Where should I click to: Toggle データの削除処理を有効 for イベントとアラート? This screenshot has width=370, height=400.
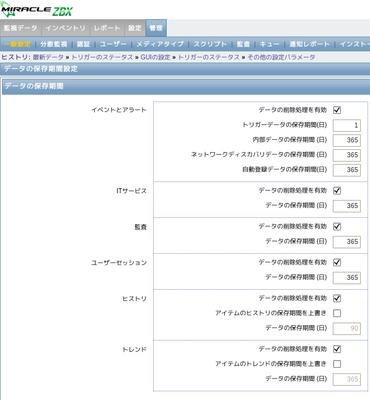pos(337,110)
